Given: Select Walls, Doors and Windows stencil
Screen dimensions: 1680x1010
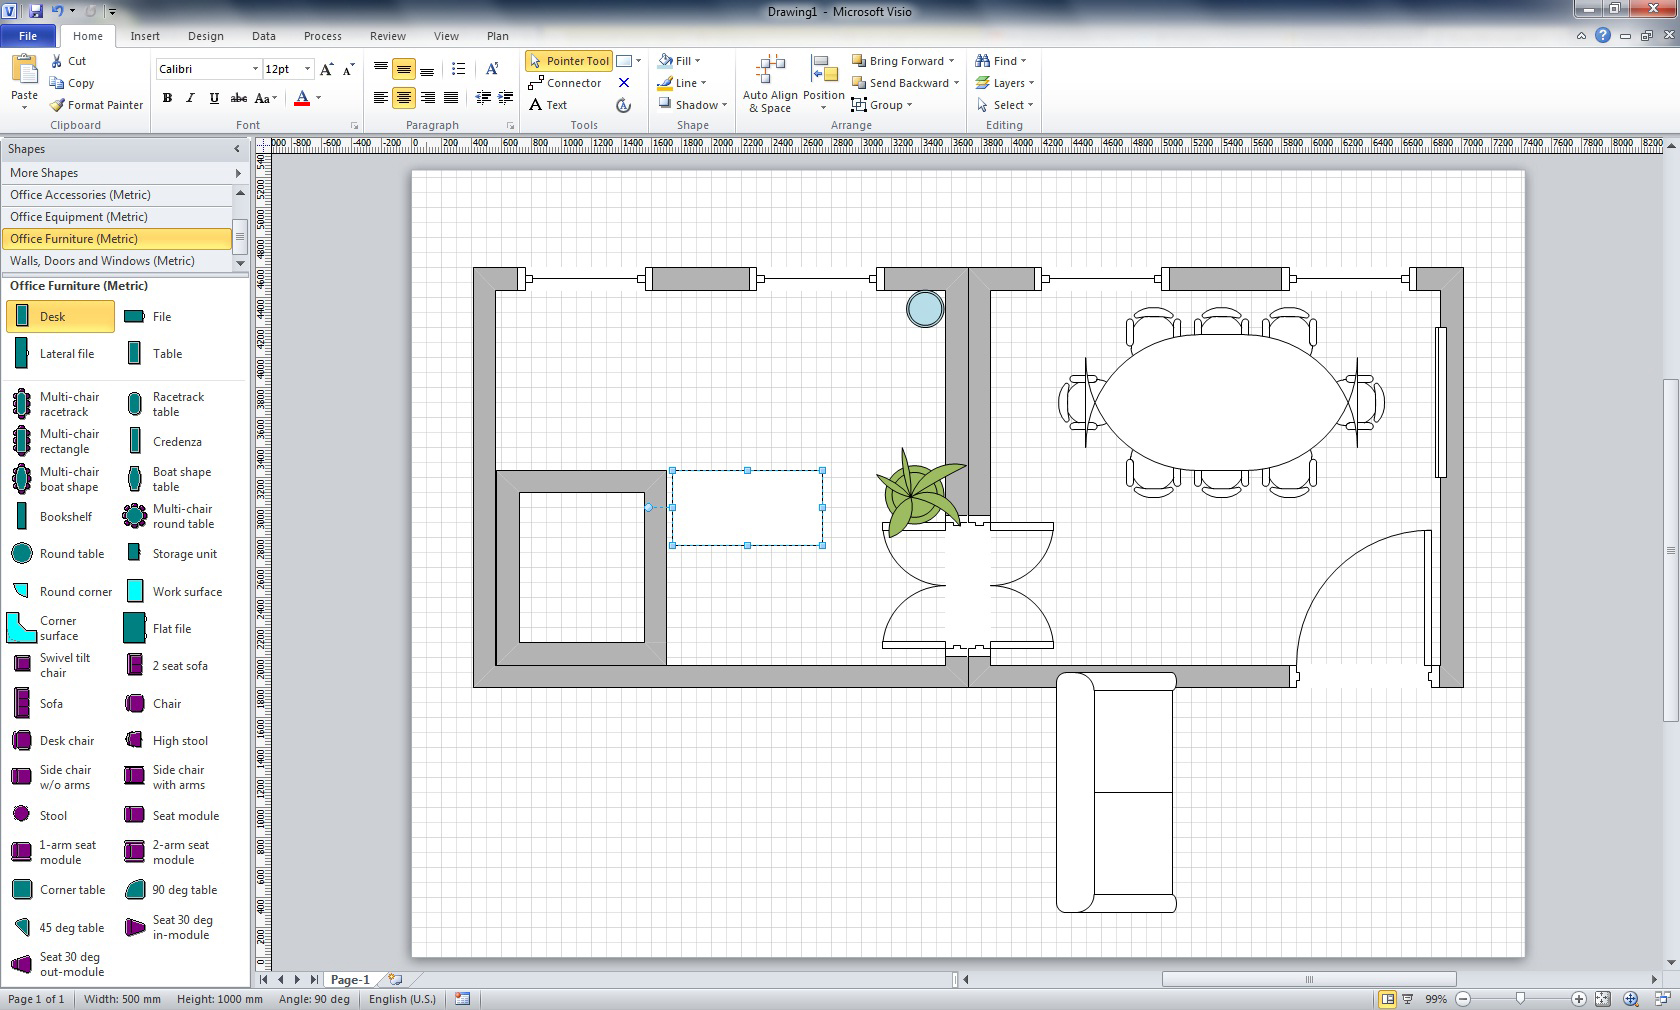Looking at the screenshot, I should coord(102,261).
